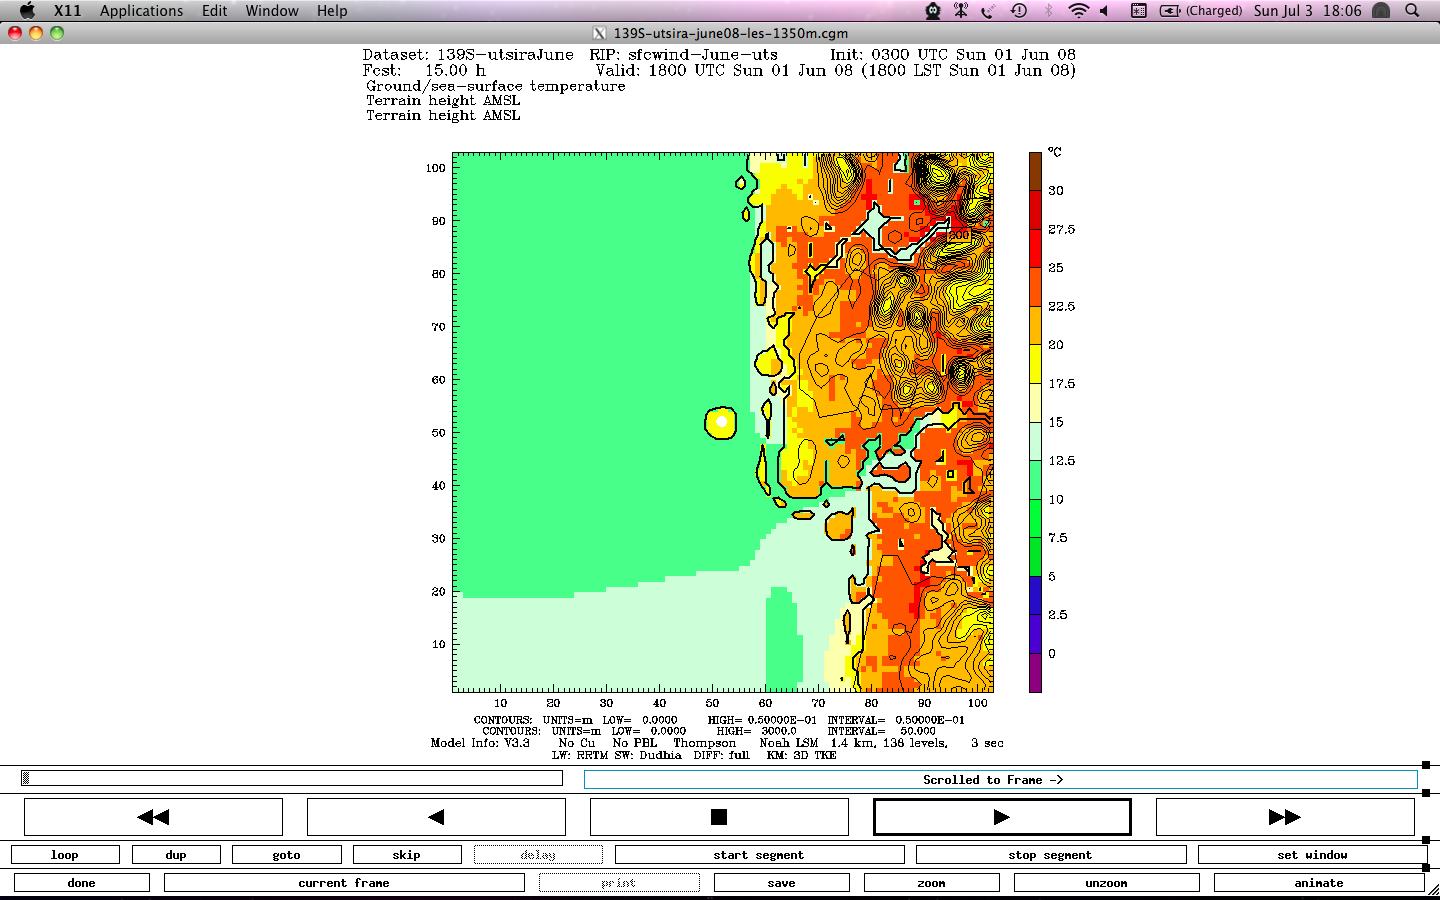Stop playback with the square button

[x=718, y=817]
